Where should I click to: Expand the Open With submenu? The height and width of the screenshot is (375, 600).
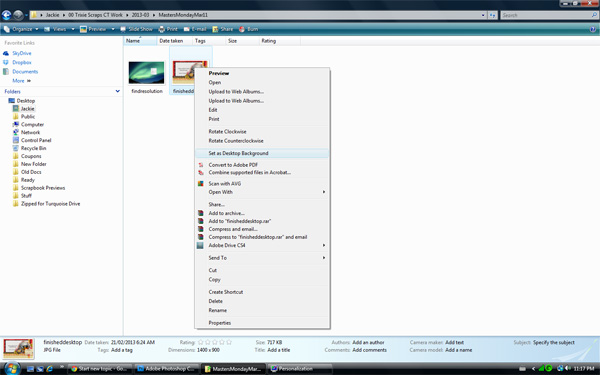[262, 192]
